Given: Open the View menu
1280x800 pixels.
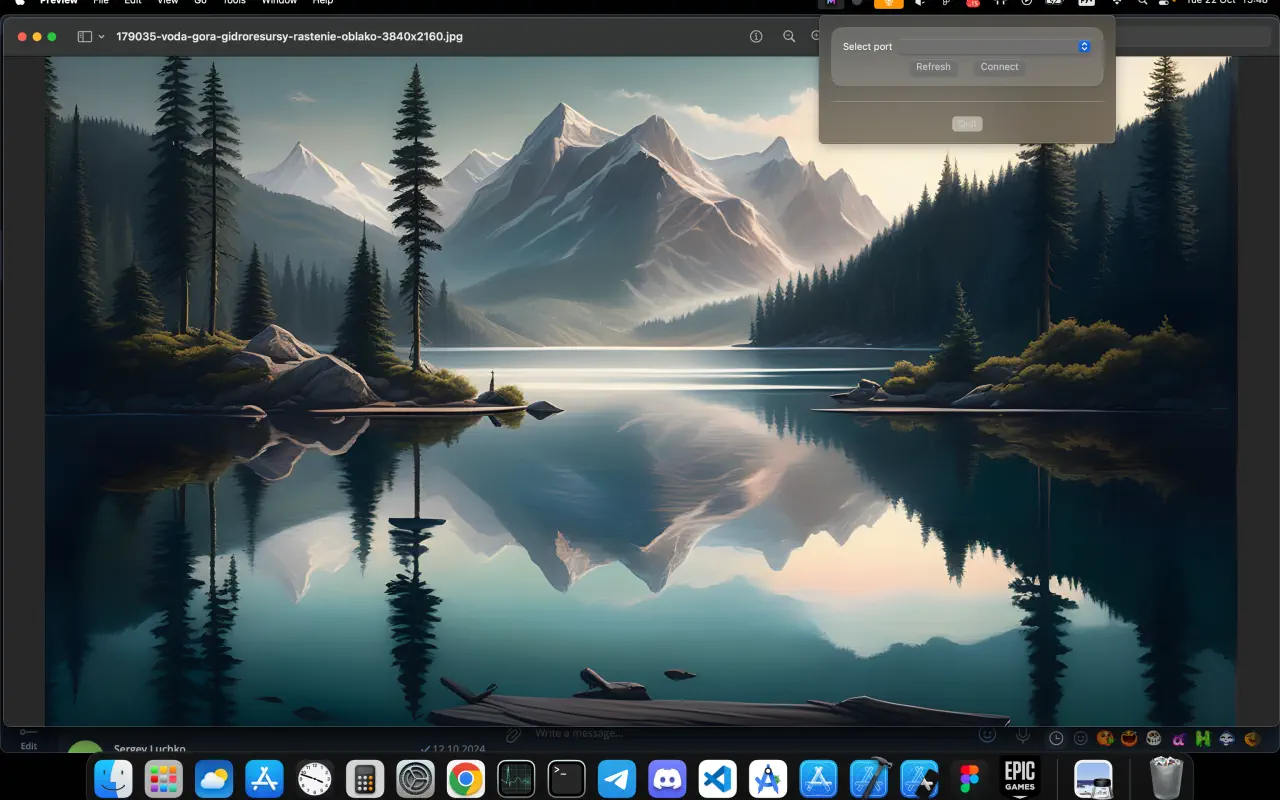Looking at the screenshot, I should pyautogui.click(x=167, y=3).
